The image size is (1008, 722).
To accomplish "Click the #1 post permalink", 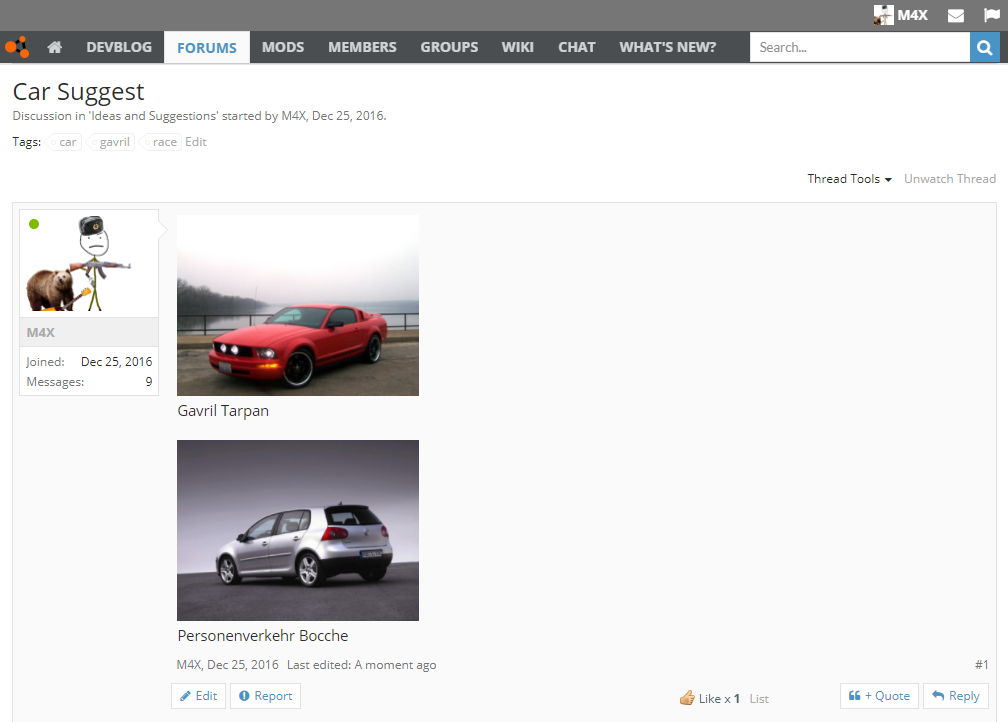I will click(x=982, y=665).
